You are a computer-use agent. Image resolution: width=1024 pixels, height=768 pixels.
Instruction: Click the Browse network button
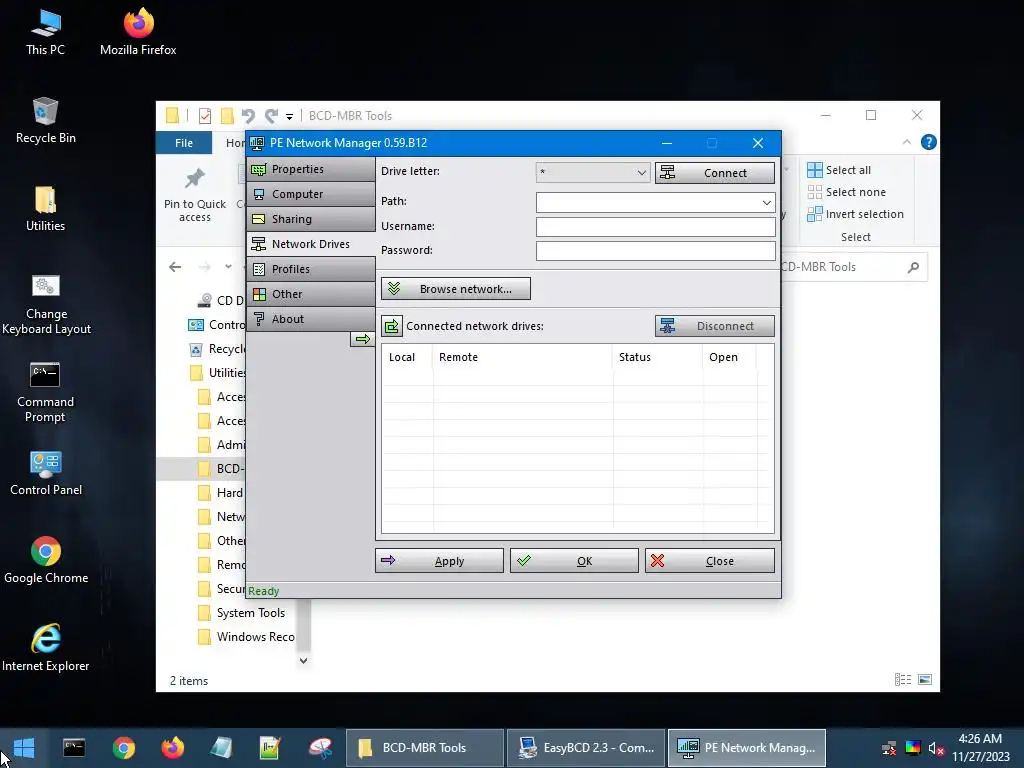click(x=456, y=289)
